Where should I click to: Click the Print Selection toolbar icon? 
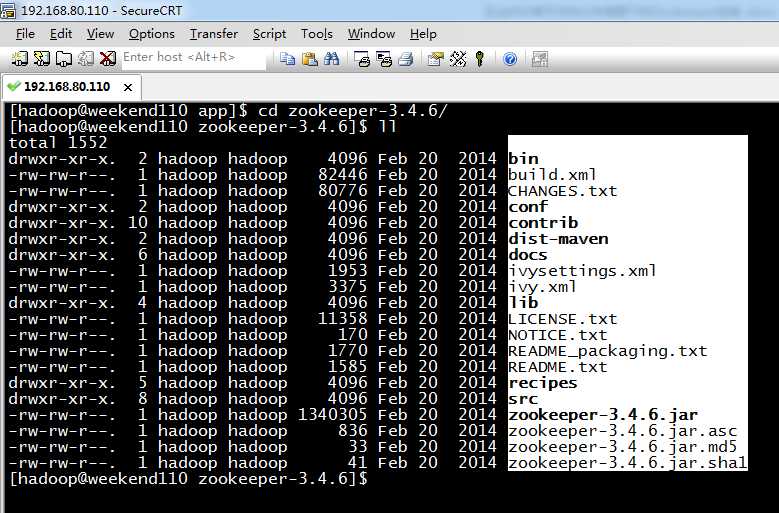tap(384, 59)
